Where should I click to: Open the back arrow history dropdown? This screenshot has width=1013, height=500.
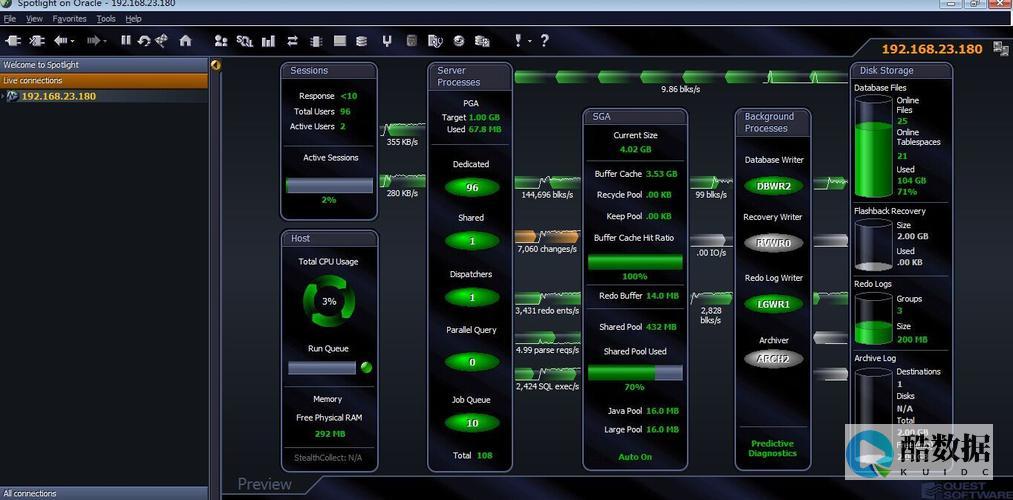pos(72,41)
